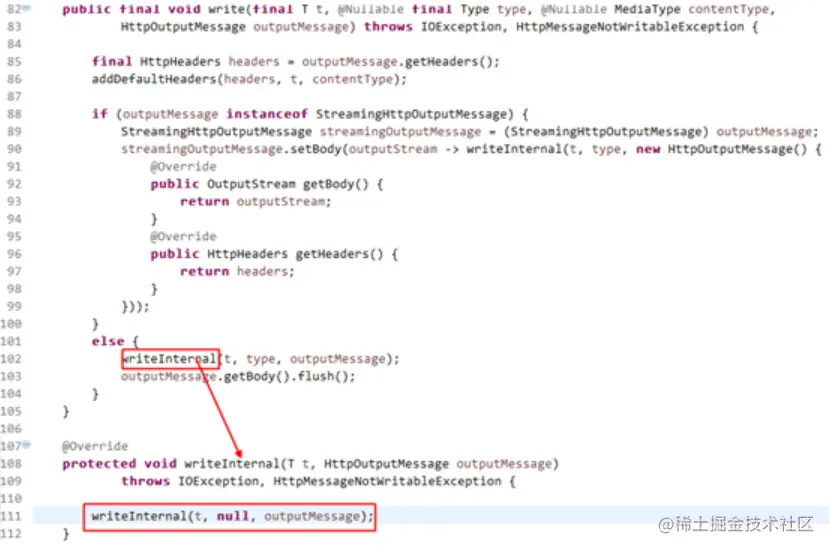Click the 'addDefaultHeaders' call on line 86

pyautogui.click(x=154, y=79)
